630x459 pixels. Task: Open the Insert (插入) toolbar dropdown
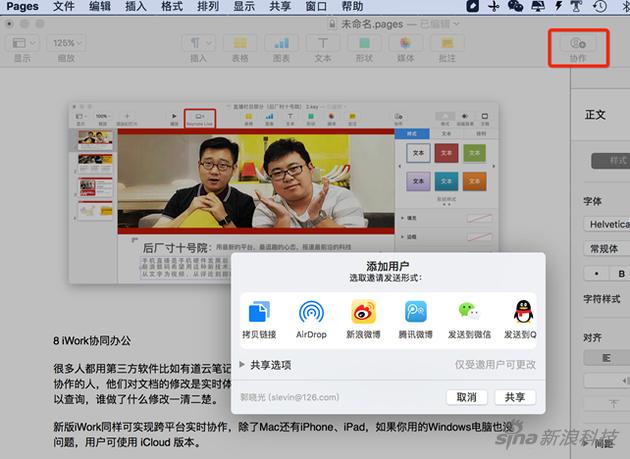198,43
